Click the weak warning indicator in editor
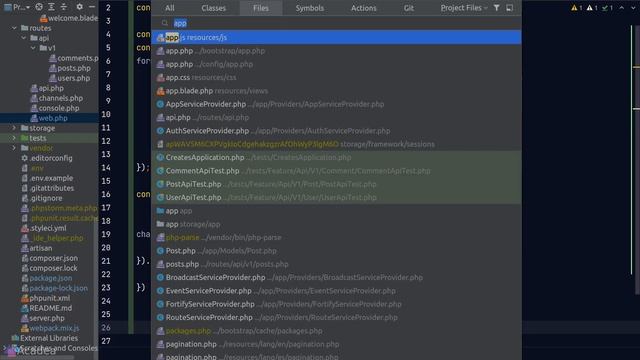Screen dimensions: 640x360 click(592, 8)
